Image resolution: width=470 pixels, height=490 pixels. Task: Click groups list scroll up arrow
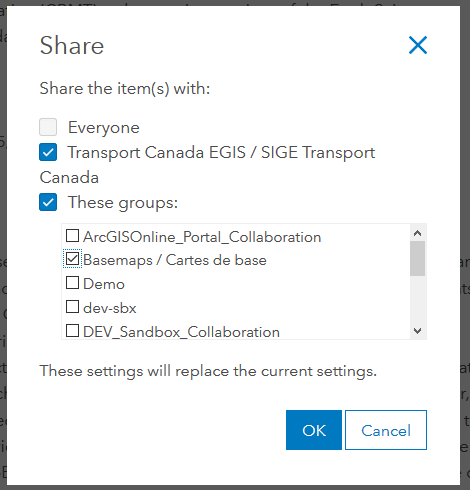coord(418,233)
